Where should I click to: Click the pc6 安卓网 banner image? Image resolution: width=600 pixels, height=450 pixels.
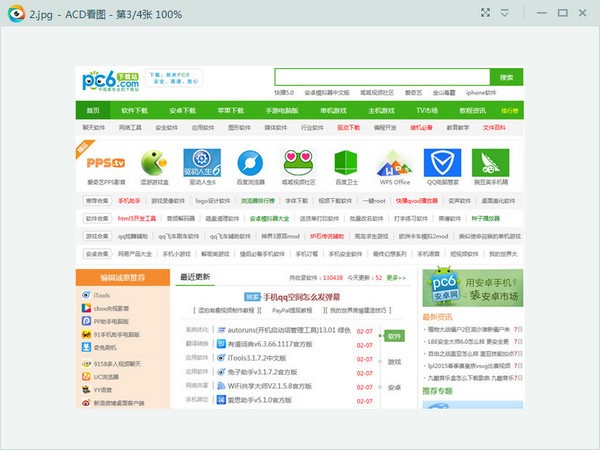[473, 288]
